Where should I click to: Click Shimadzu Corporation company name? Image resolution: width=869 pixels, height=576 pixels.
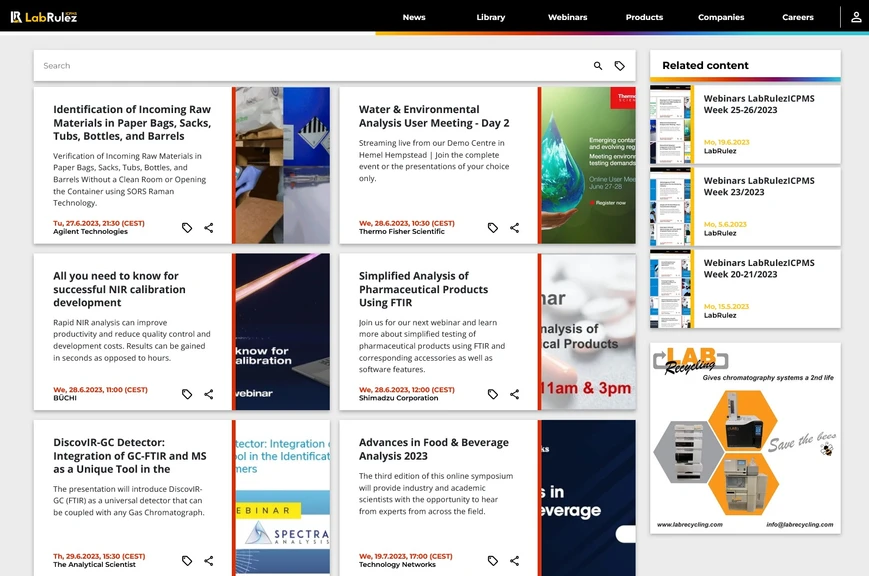pos(398,398)
